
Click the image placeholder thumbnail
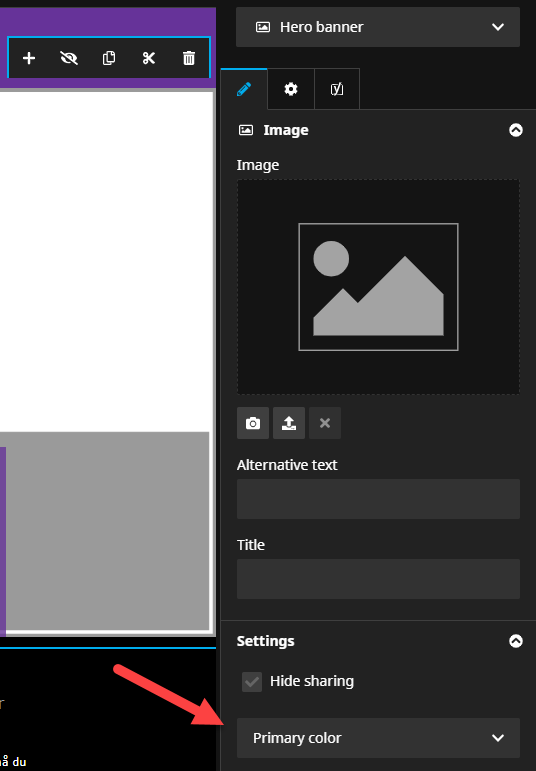point(378,287)
